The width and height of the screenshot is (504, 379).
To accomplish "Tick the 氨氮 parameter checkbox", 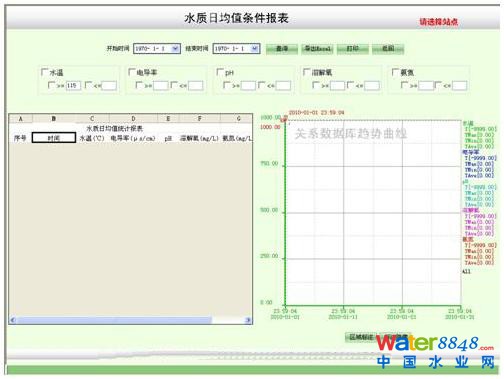I will pos(395,72).
